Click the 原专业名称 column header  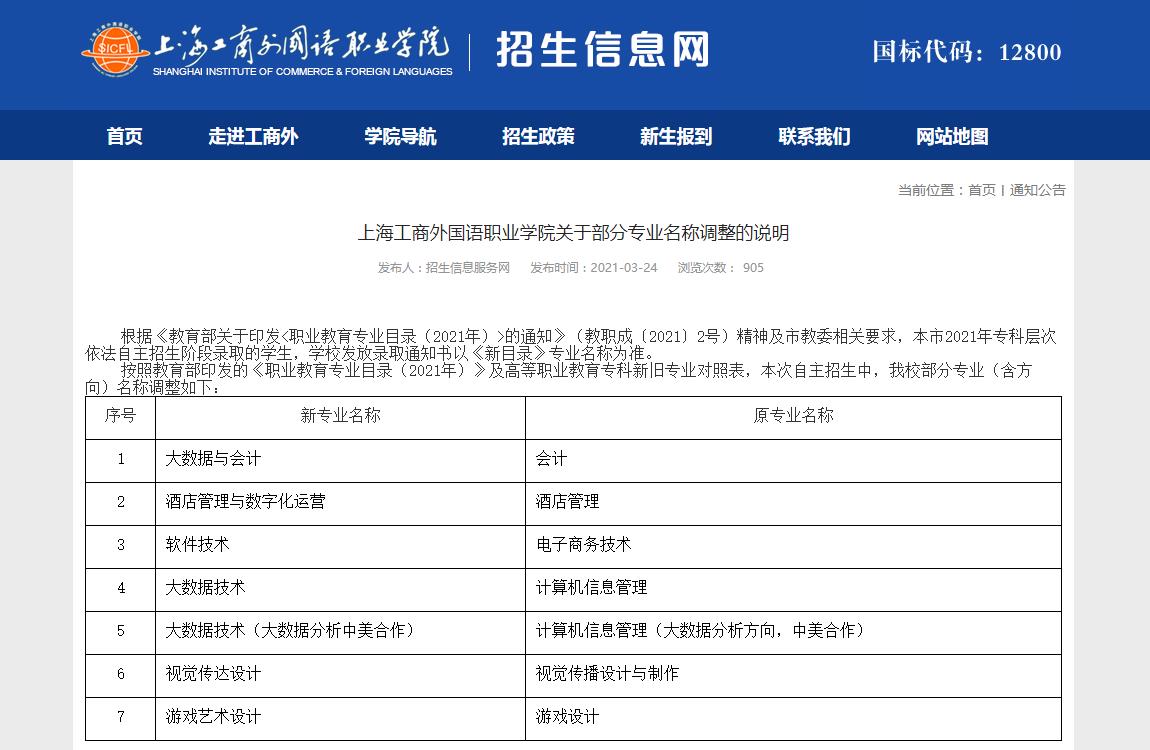click(x=794, y=418)
